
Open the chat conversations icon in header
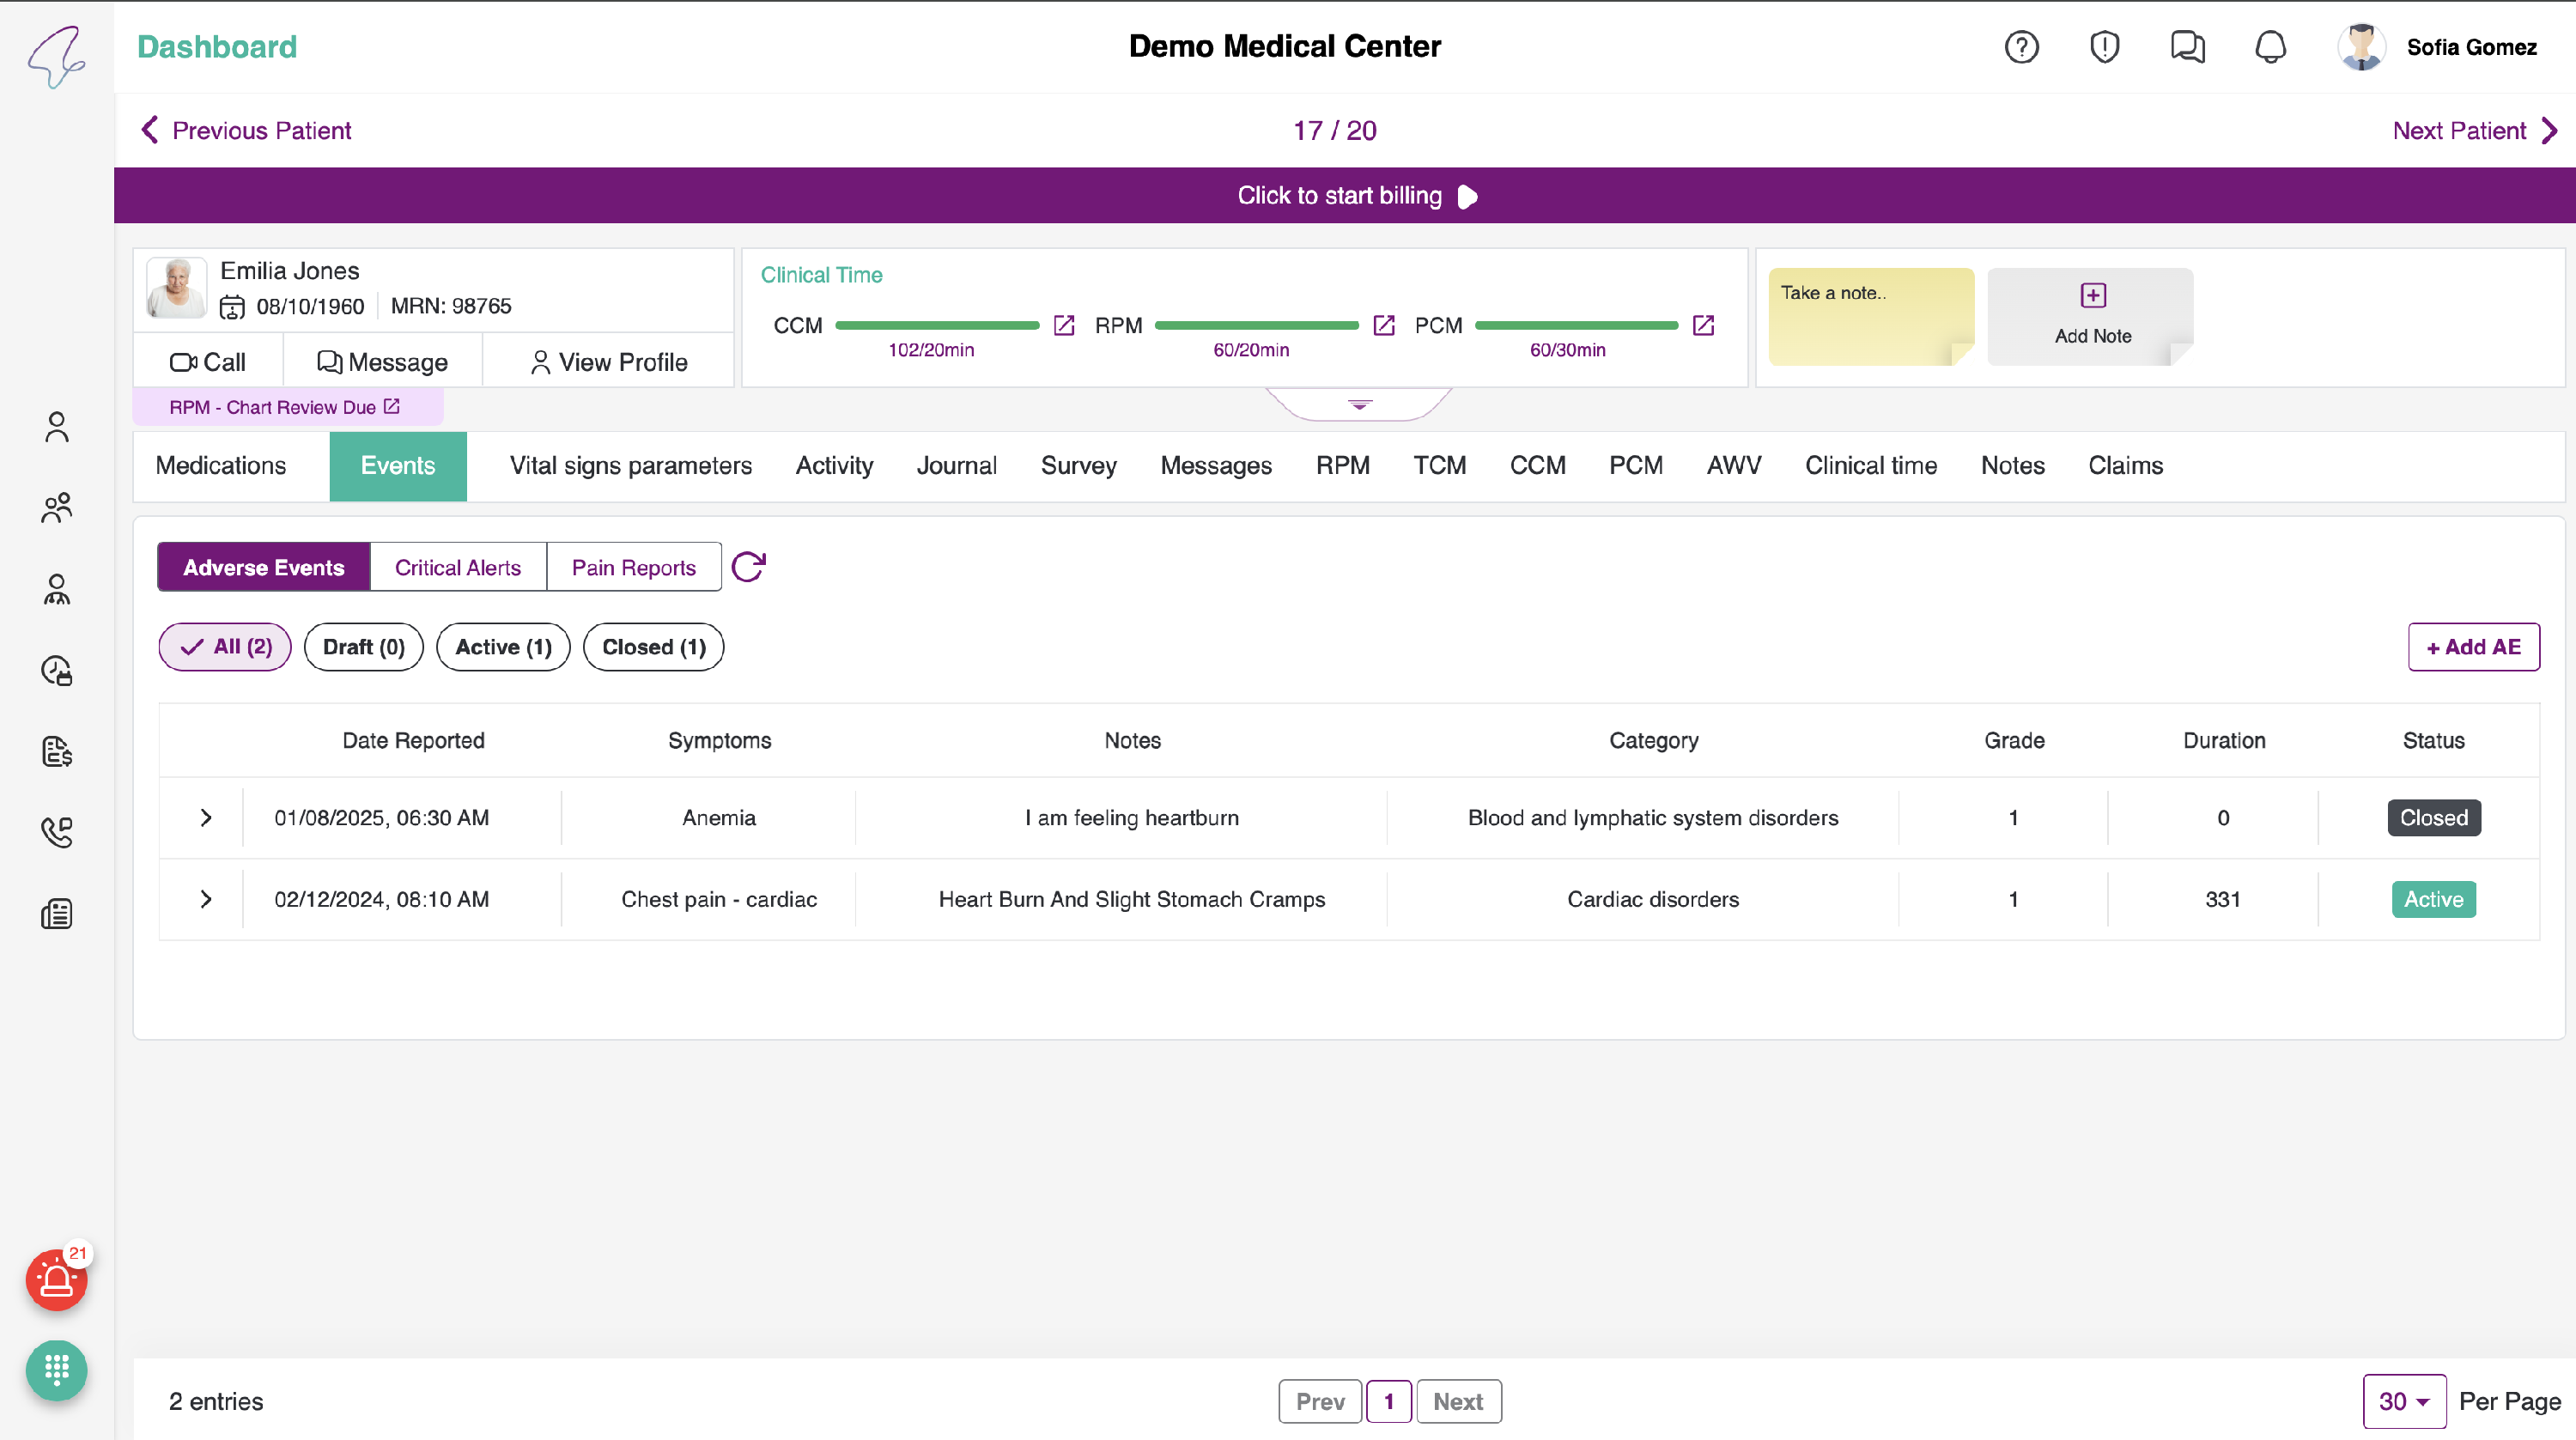click(2187, 47)
